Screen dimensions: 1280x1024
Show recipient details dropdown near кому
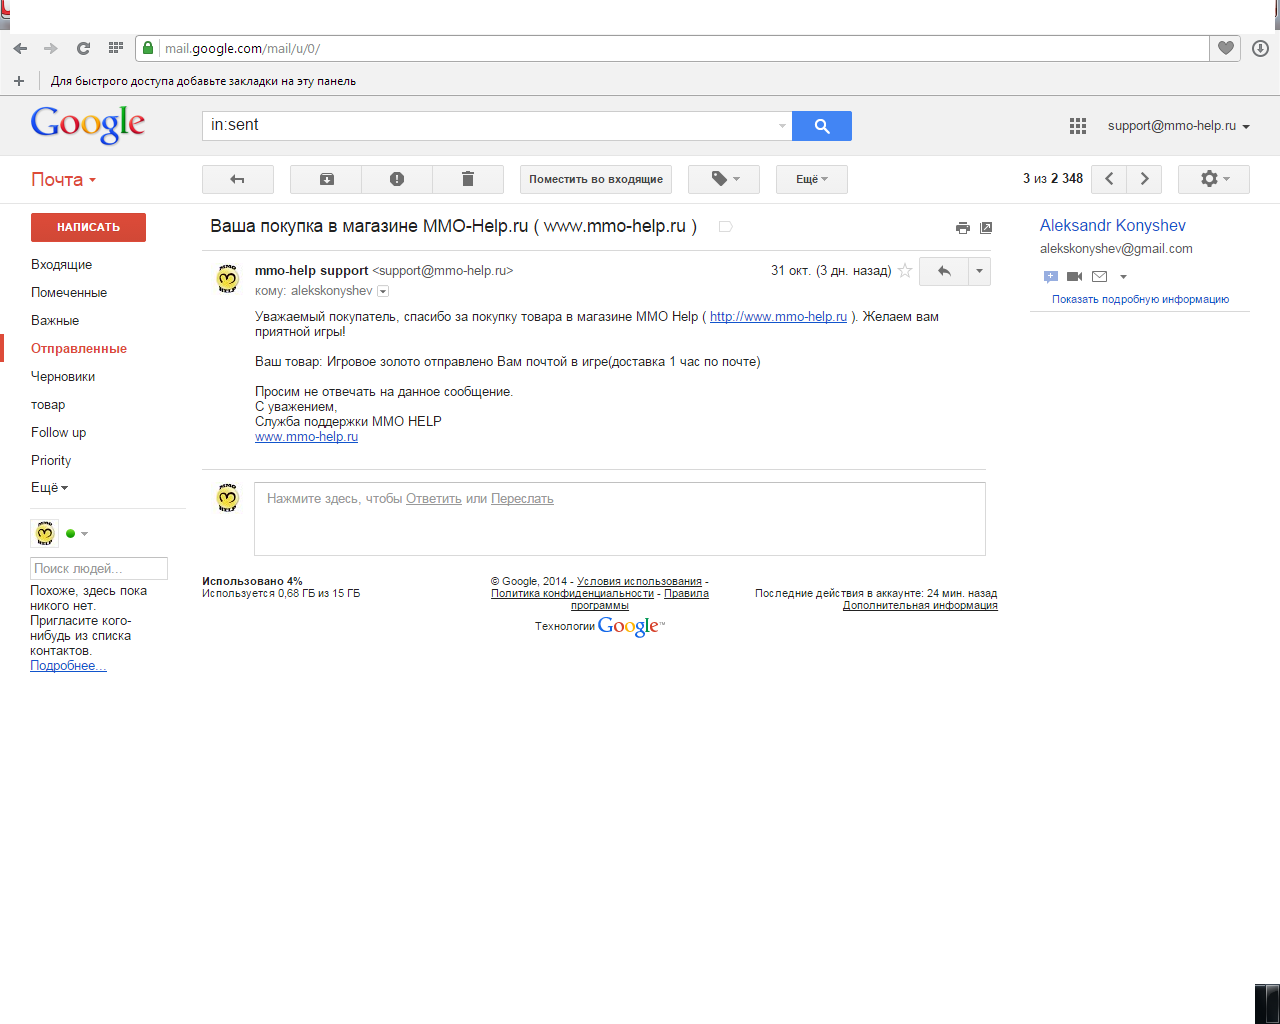[383, 292]
